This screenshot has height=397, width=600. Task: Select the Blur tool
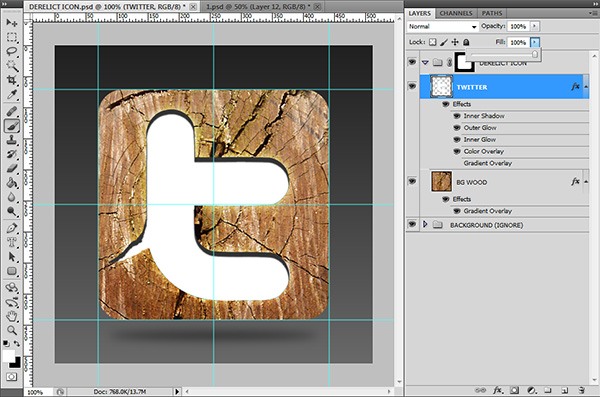11,197
